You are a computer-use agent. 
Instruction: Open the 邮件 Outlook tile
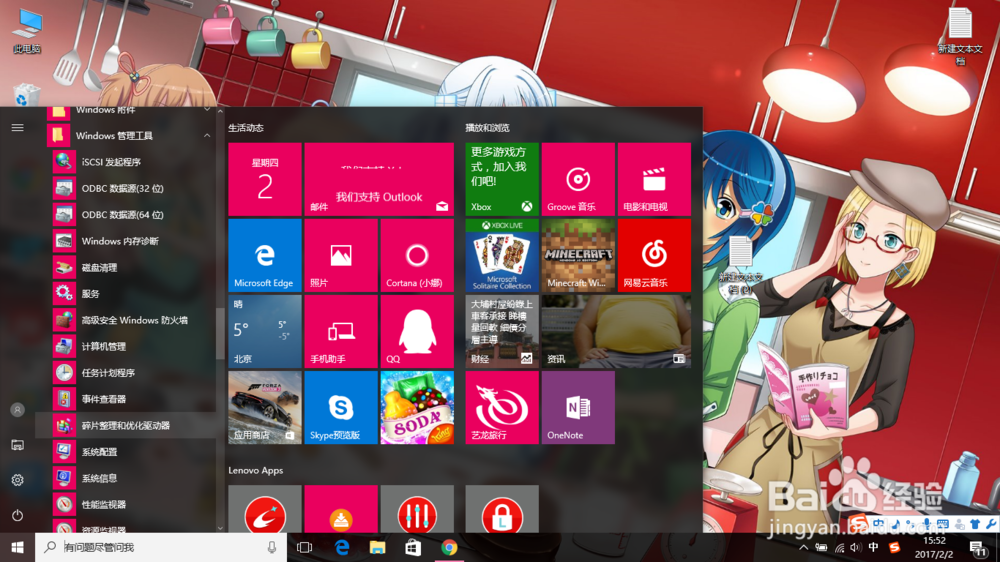pyautogui.click(x=379, y=179)
